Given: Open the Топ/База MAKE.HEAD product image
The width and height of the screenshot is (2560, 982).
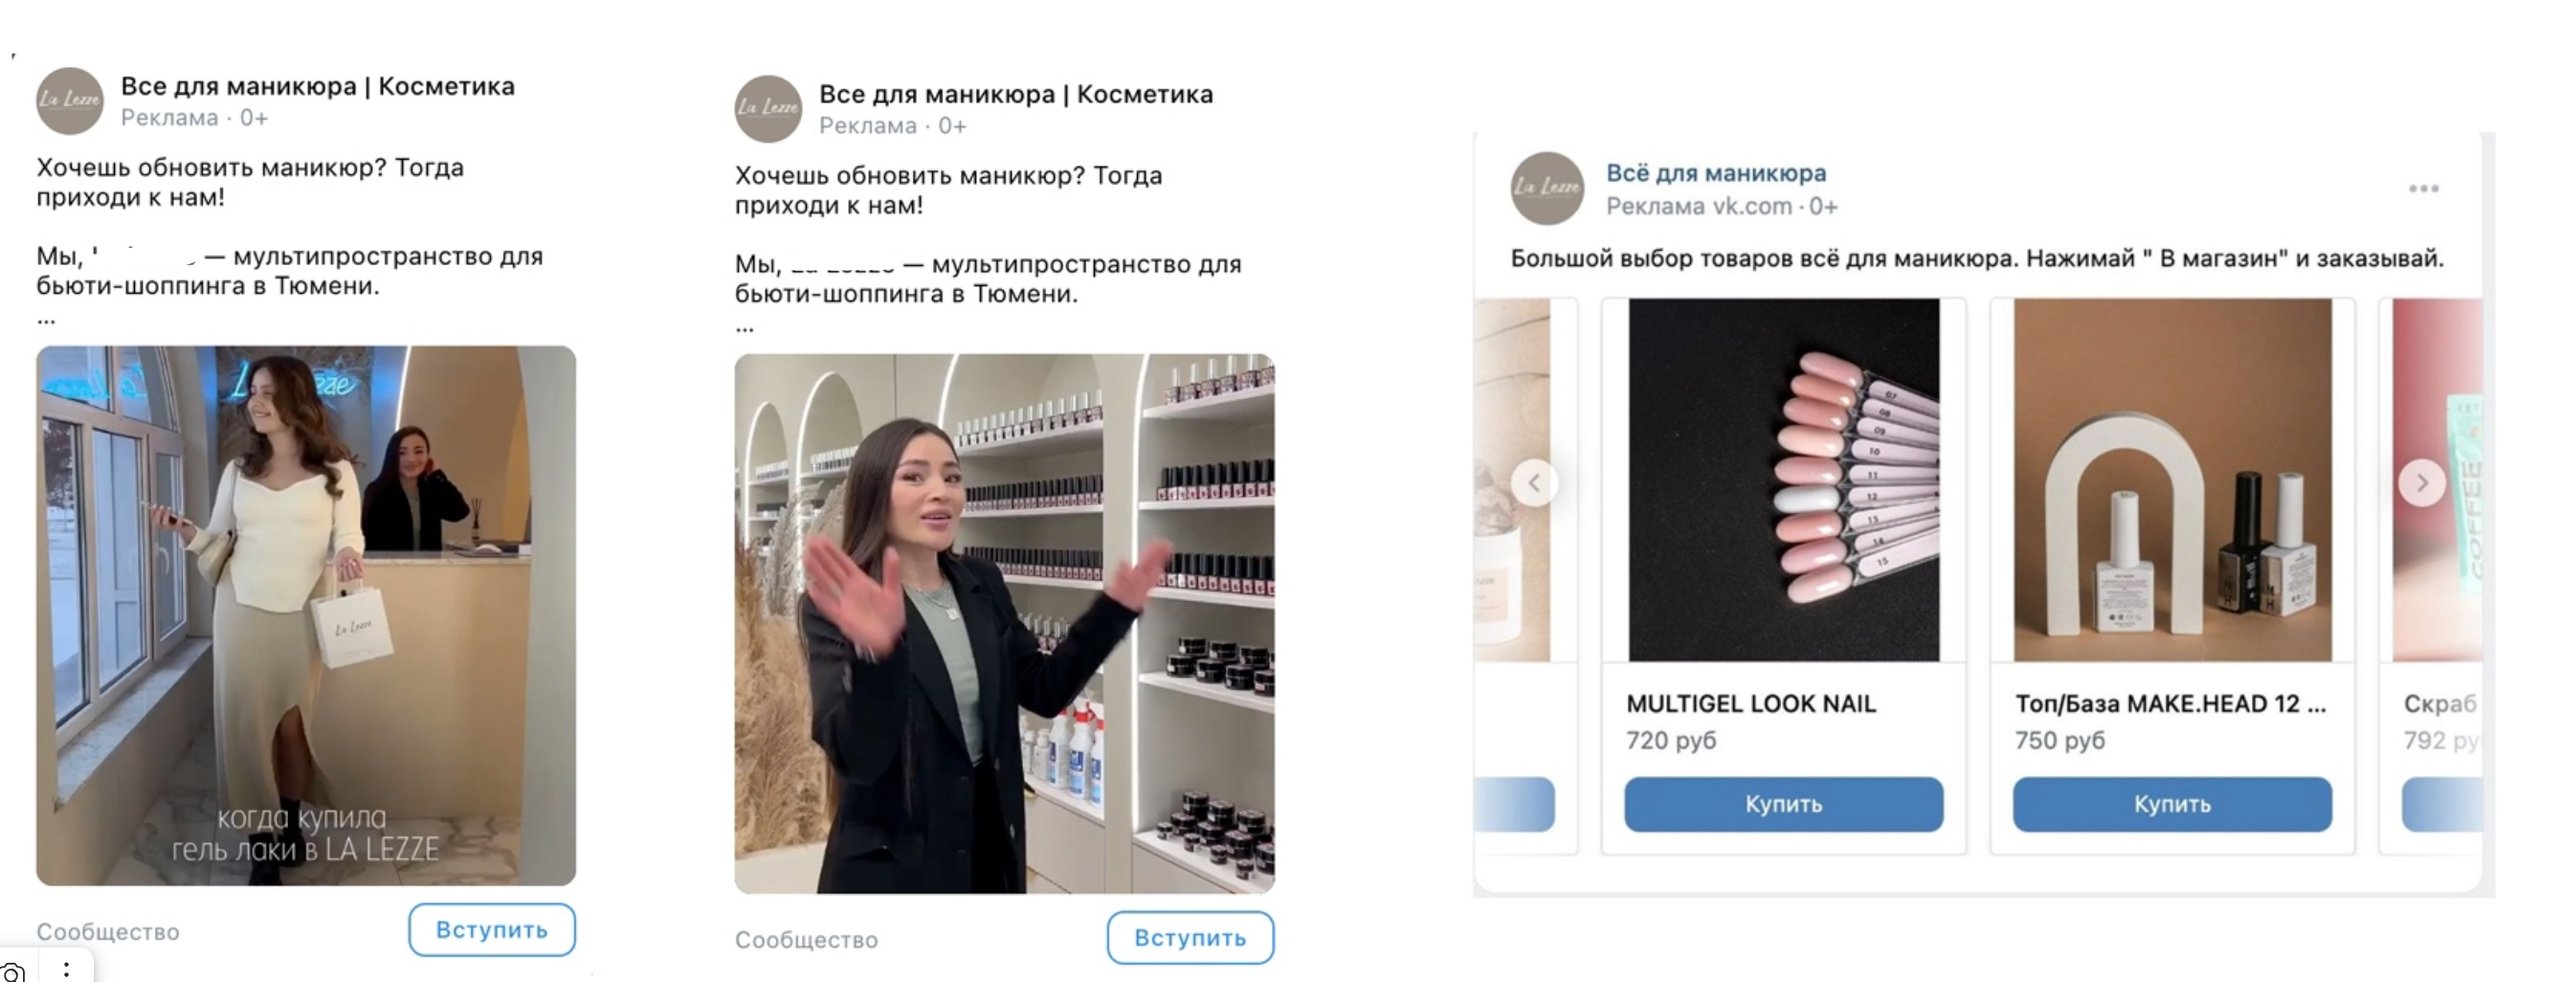Looking at the screenshot, I should tap(2171, 480).
